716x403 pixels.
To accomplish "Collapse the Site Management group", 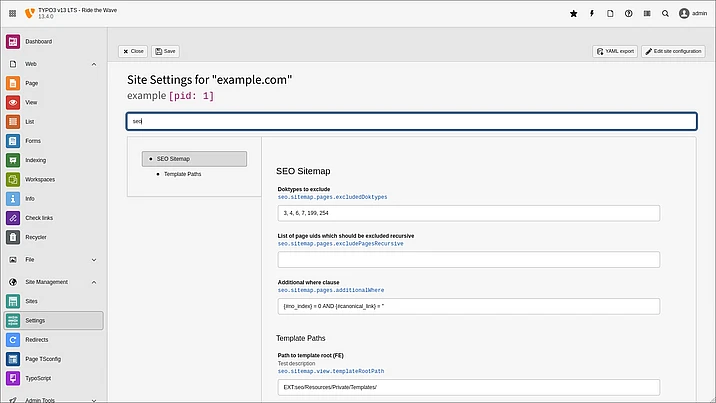I will (x=93, y=282).
